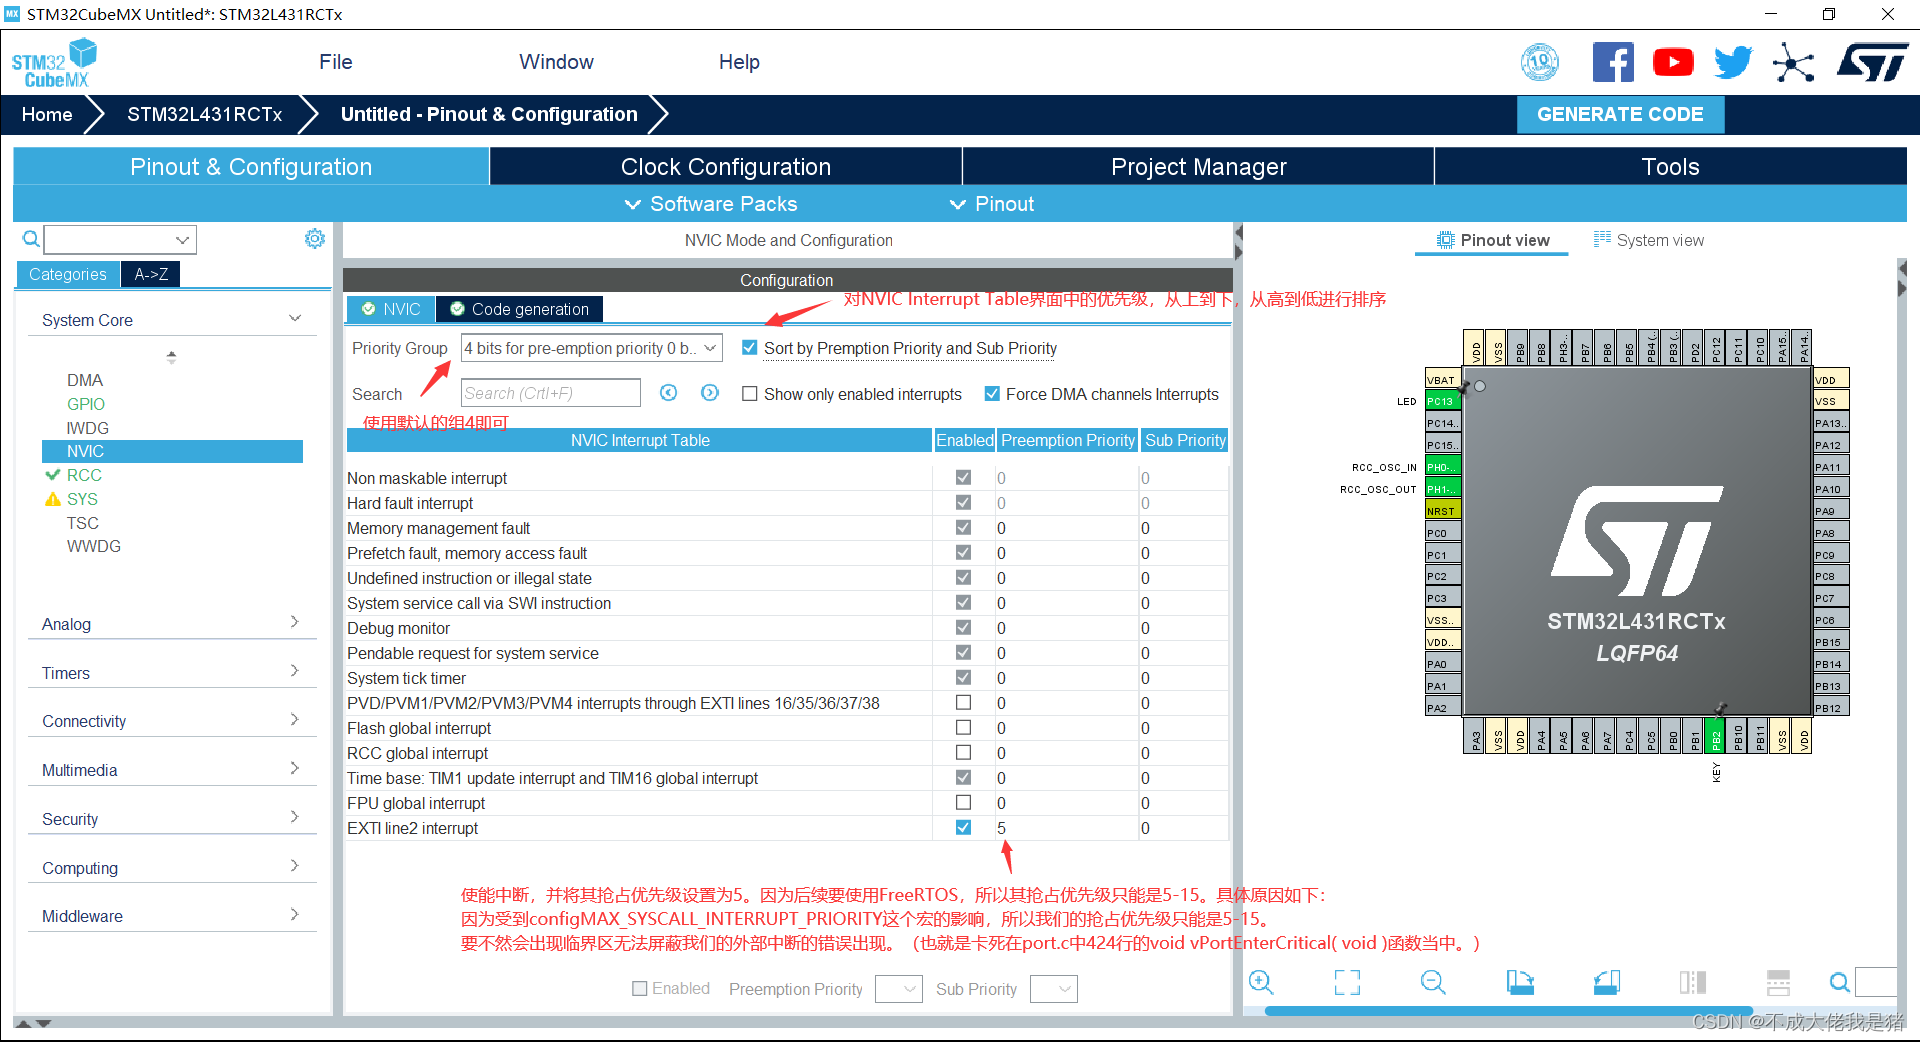
Task: Click the pin search magnifier icon
Action: pos(1839,982)
